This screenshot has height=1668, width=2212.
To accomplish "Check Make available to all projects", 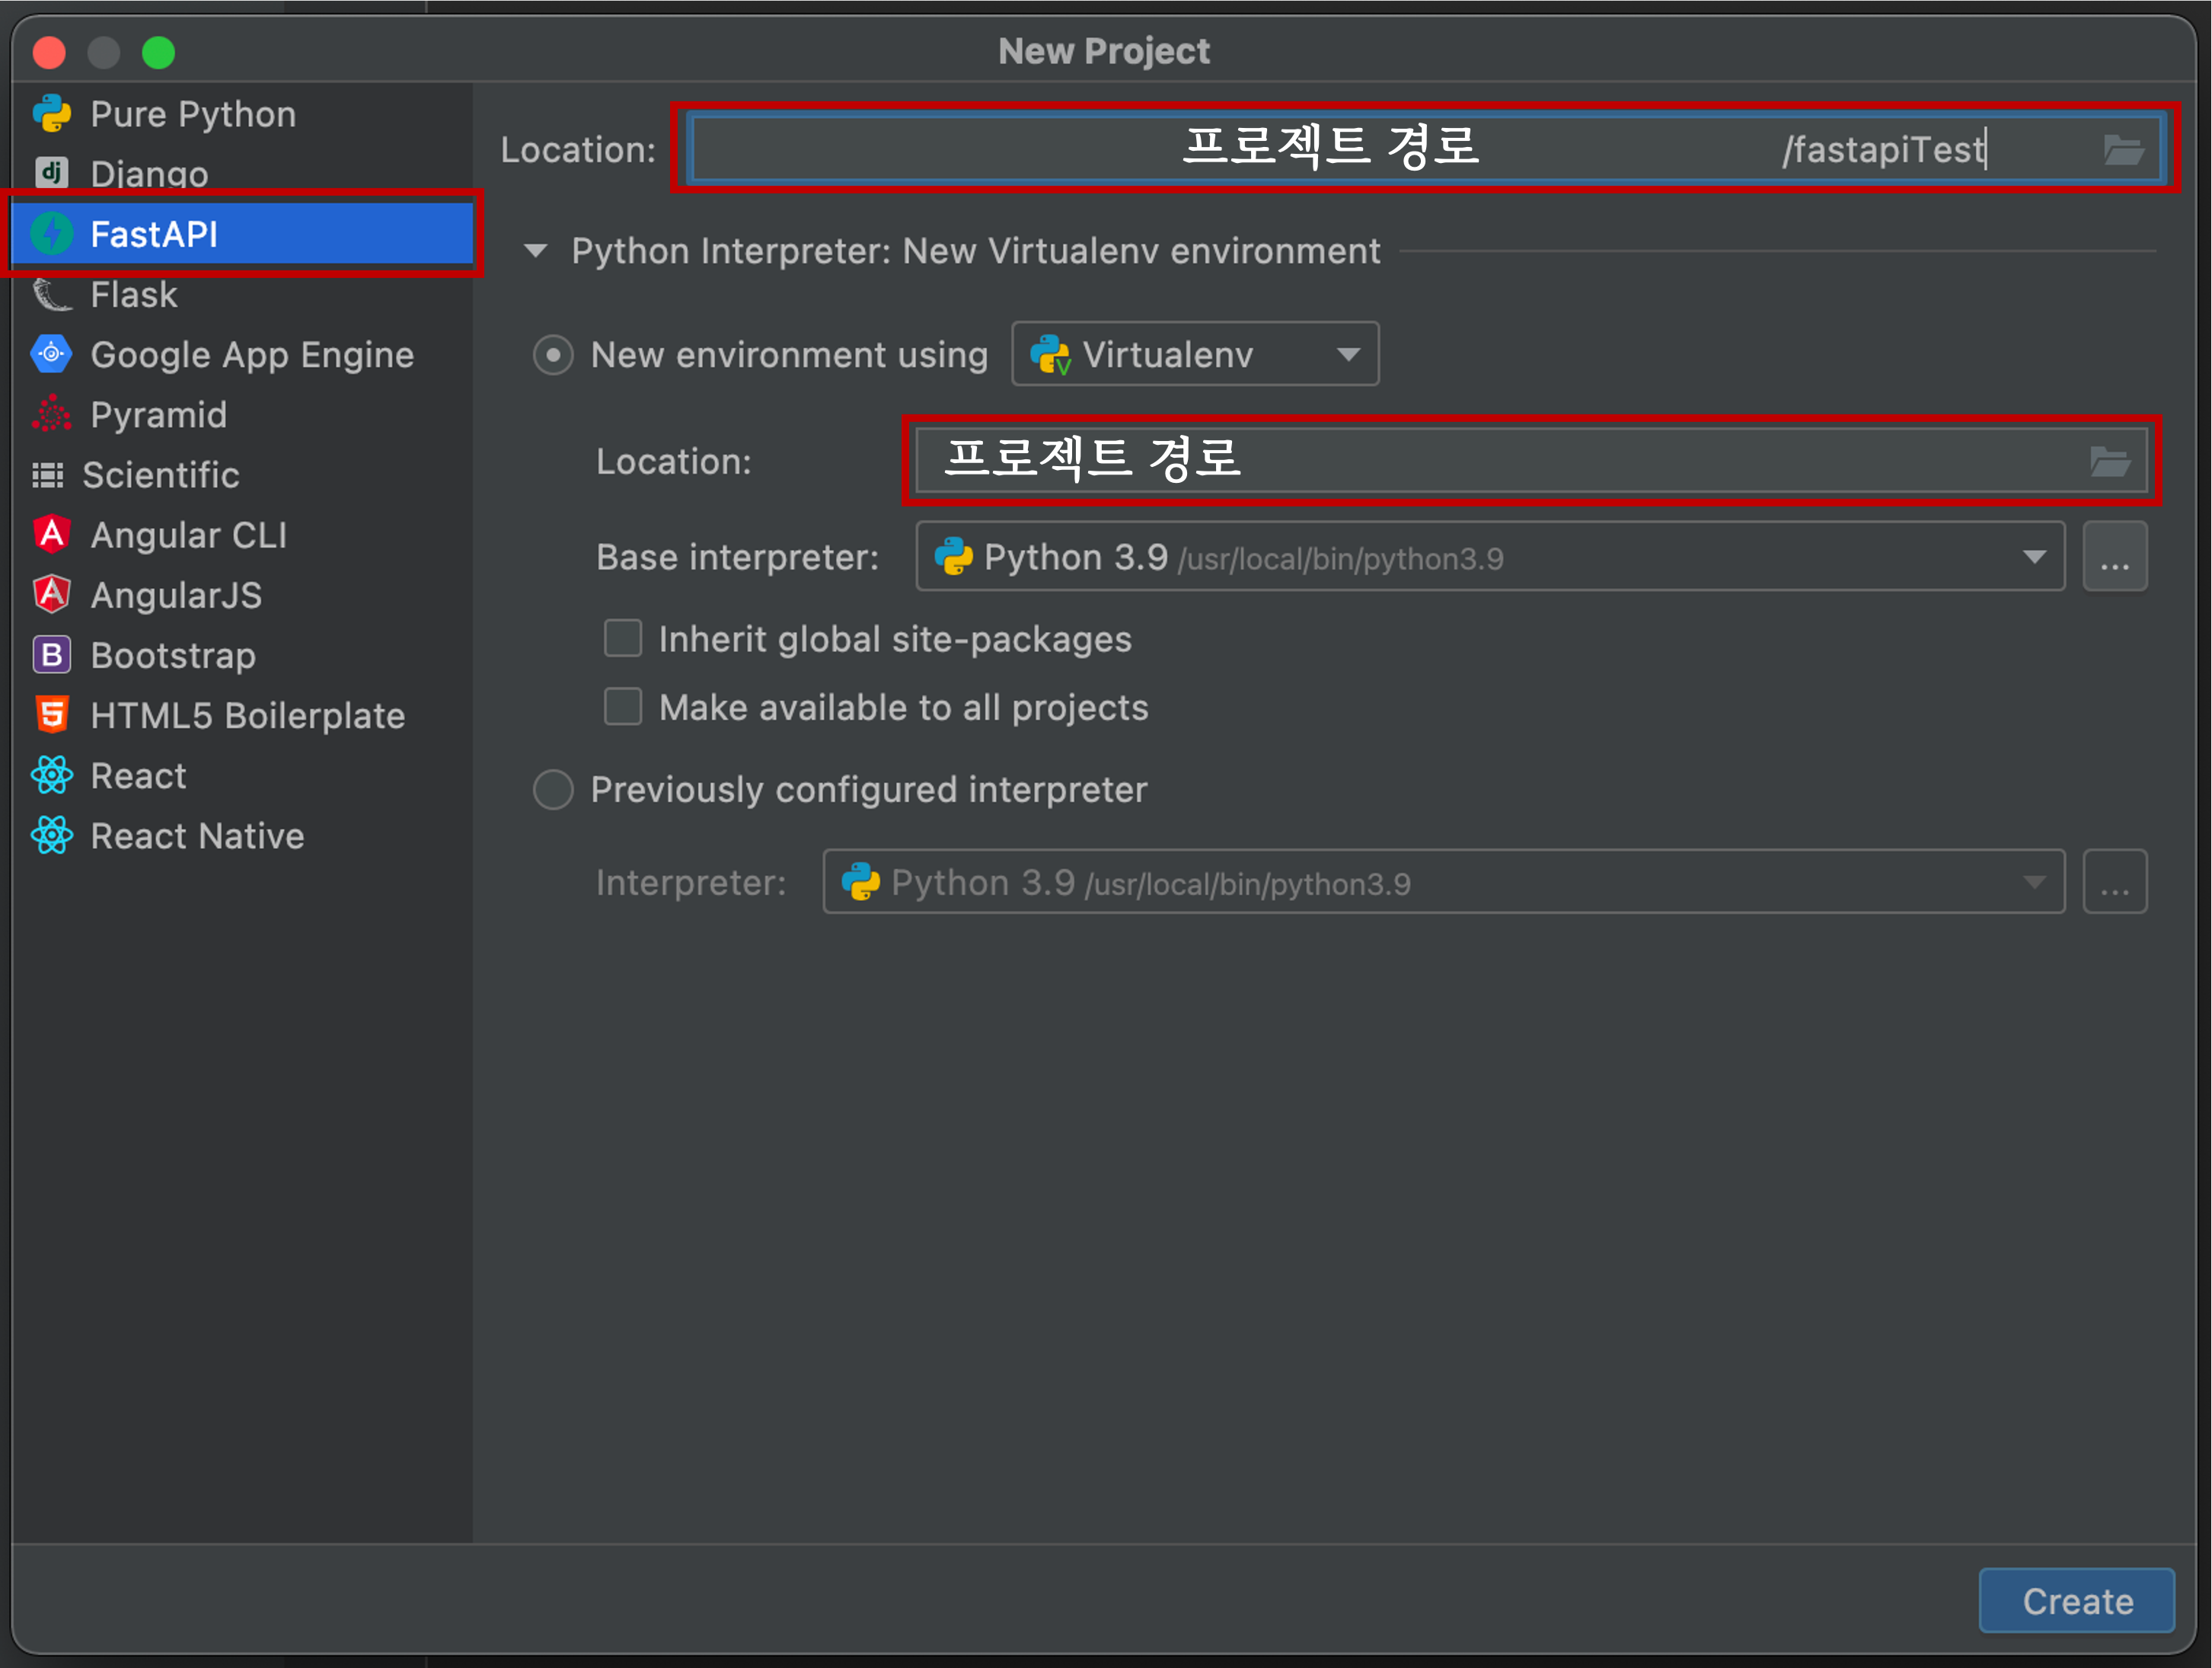I will click(x=623, y=706).
